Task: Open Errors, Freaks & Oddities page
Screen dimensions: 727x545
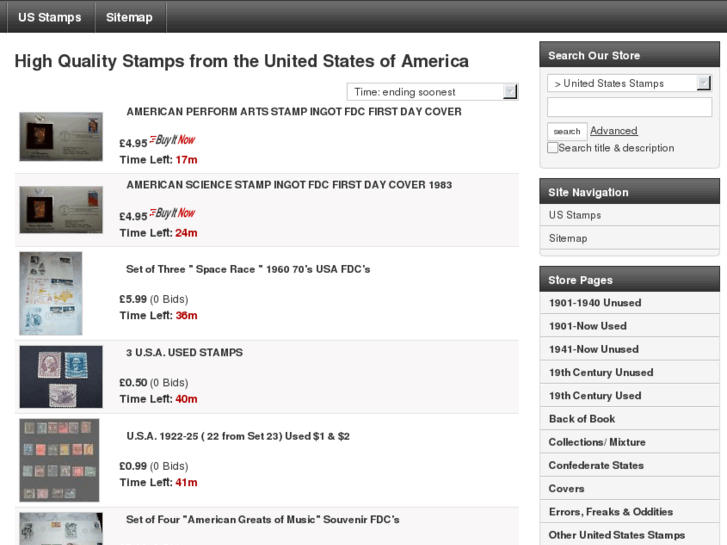Action: 611,512
